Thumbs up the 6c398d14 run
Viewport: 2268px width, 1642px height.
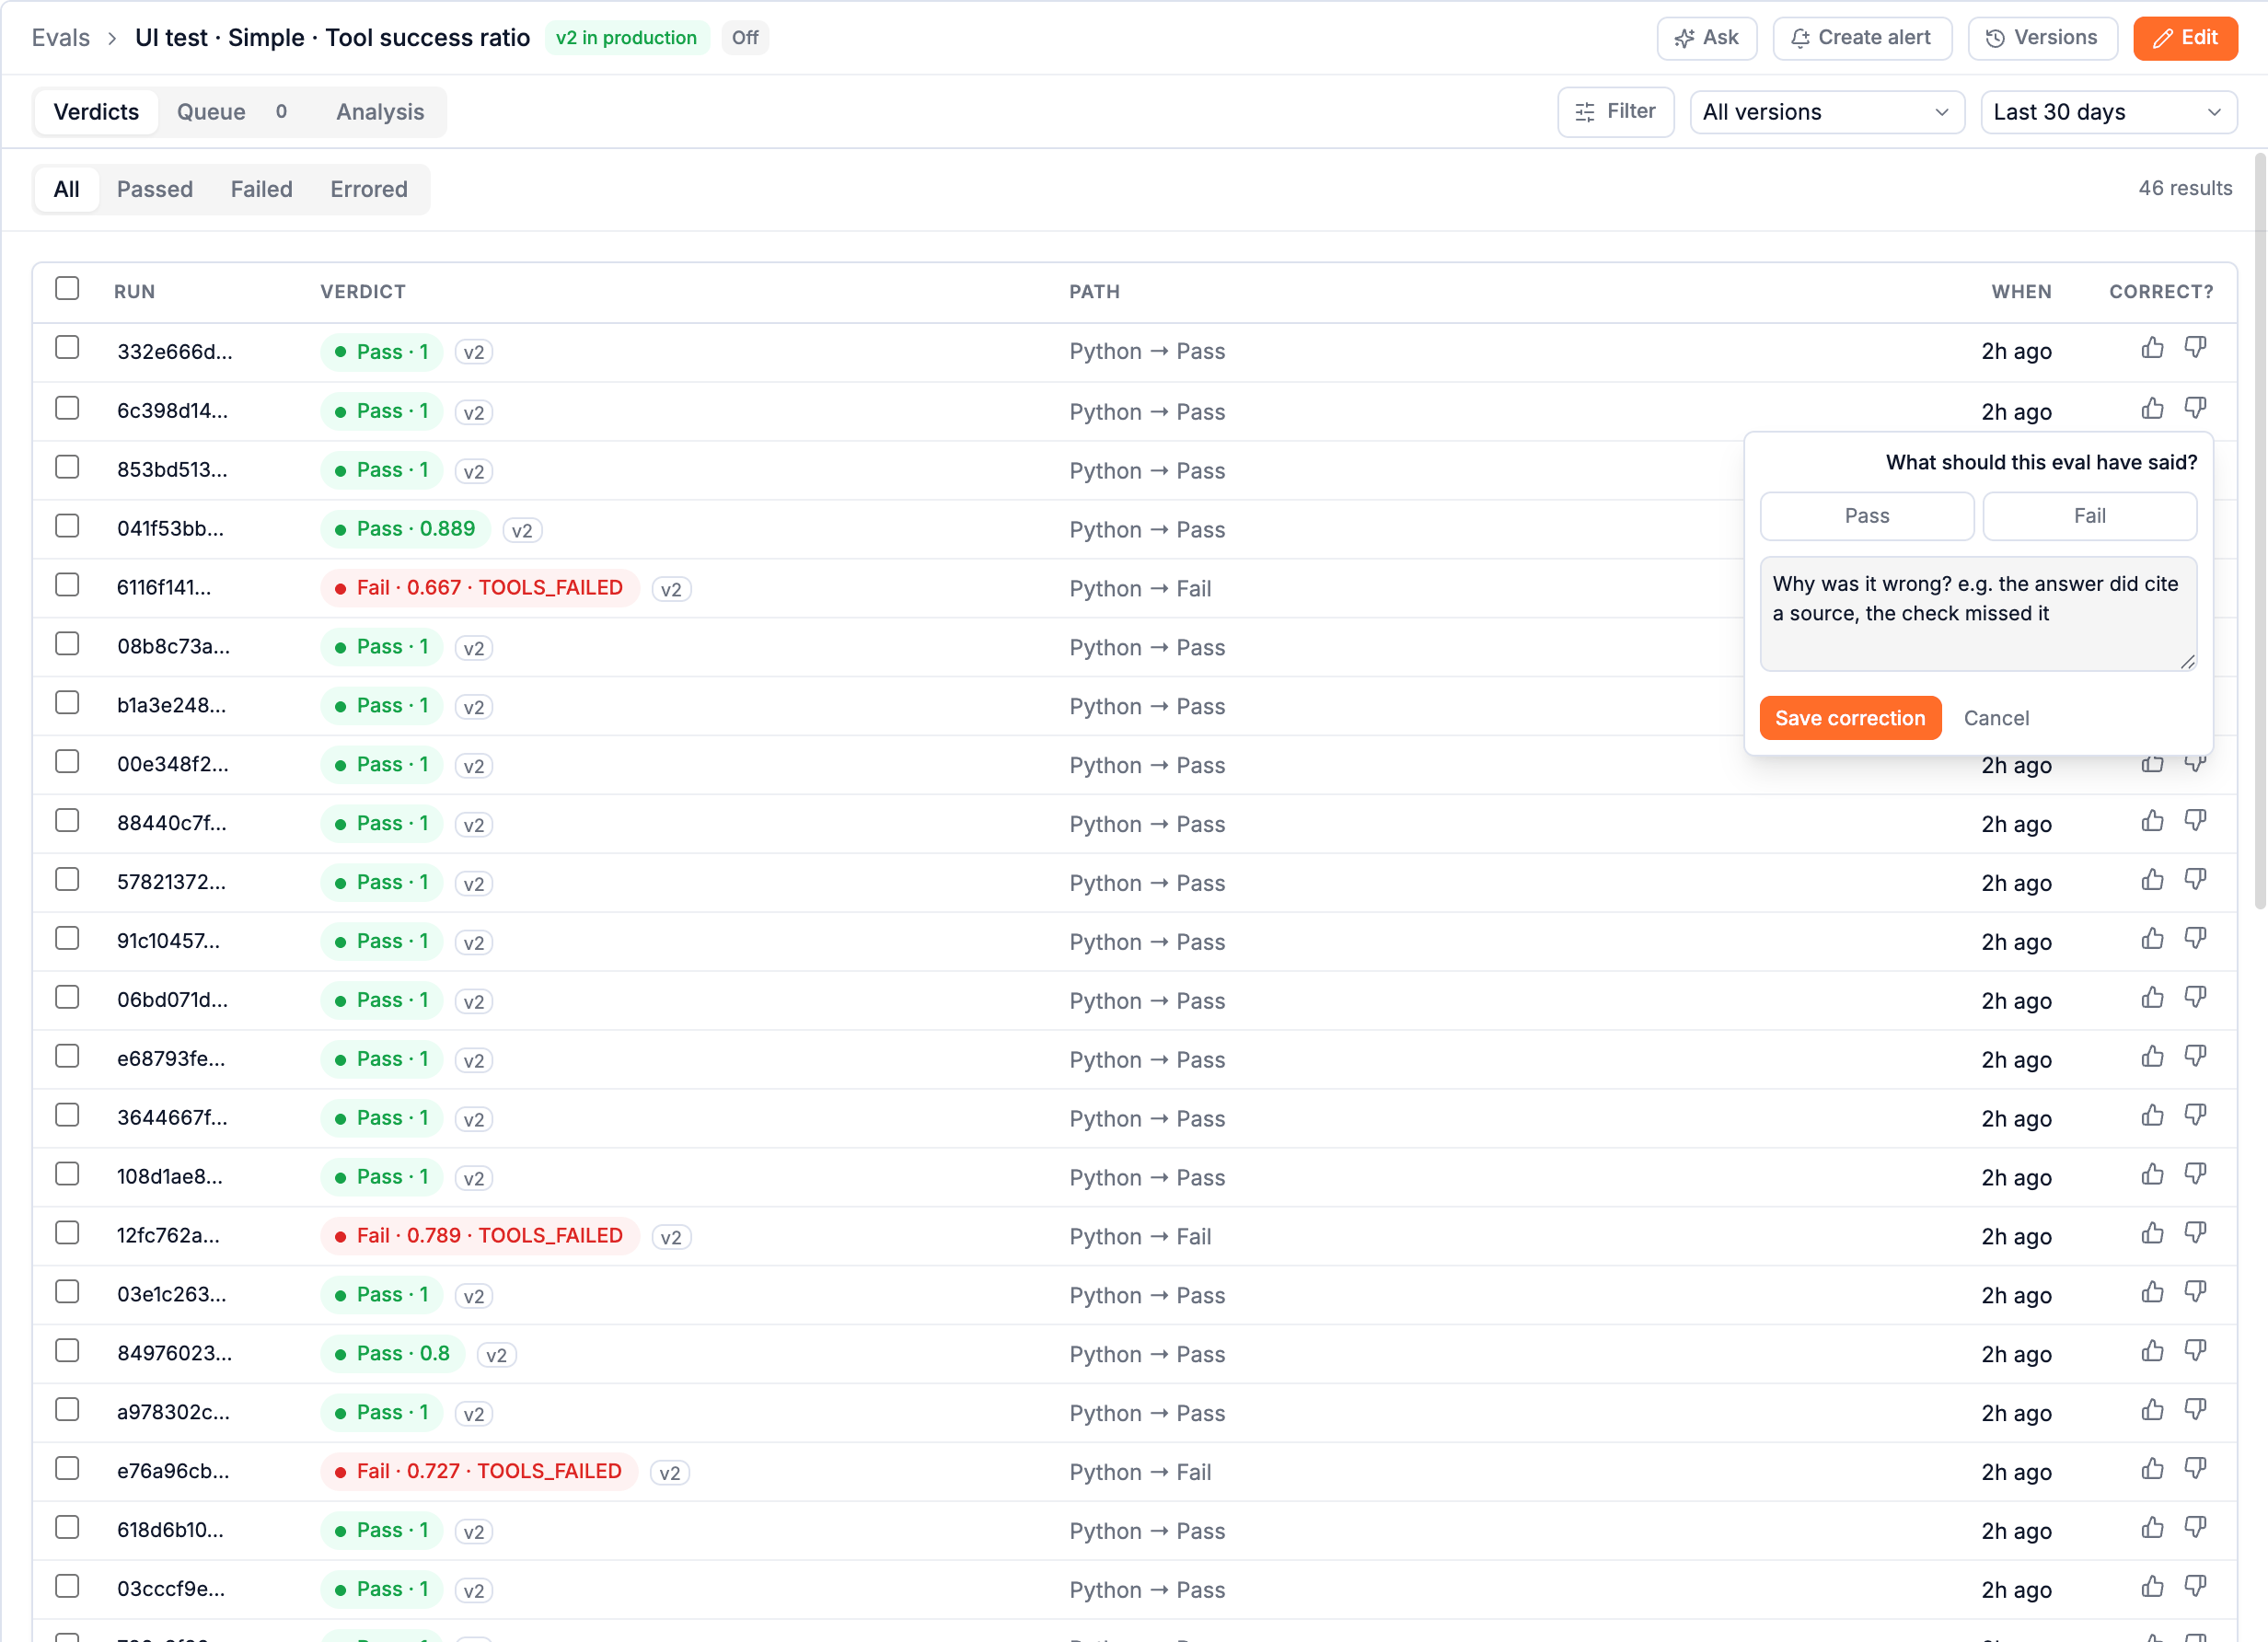(2152, 408)
